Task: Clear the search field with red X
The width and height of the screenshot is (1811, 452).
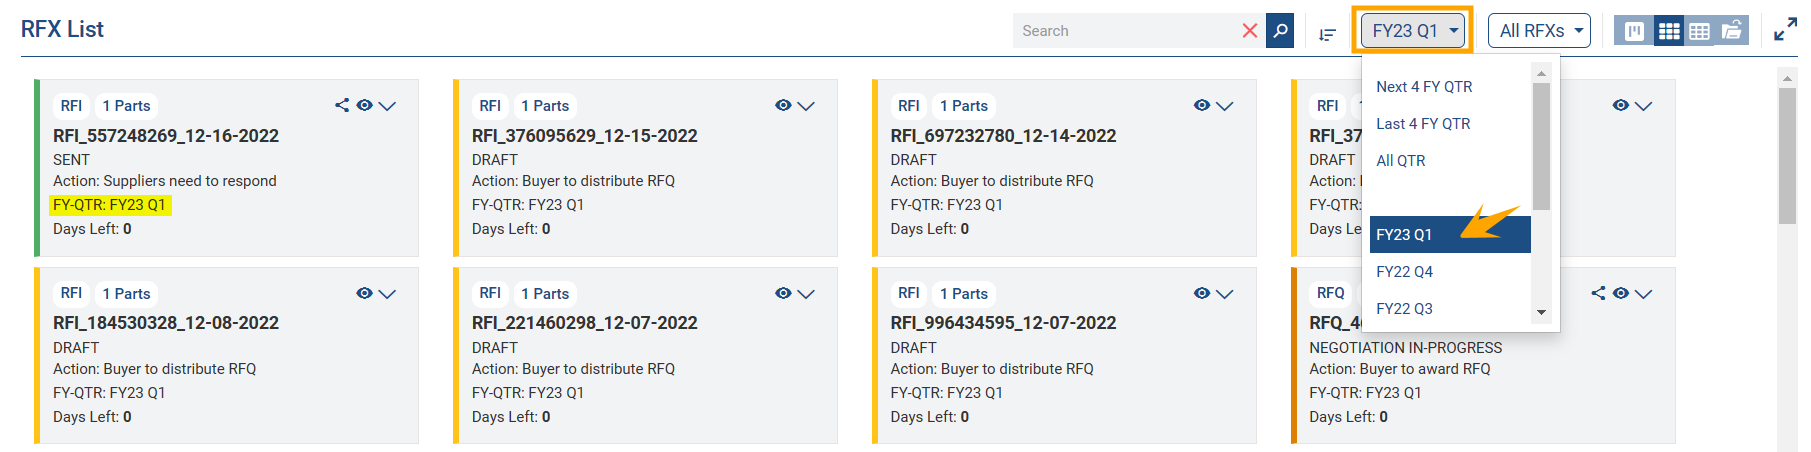Action: [x=1249, y=31]
